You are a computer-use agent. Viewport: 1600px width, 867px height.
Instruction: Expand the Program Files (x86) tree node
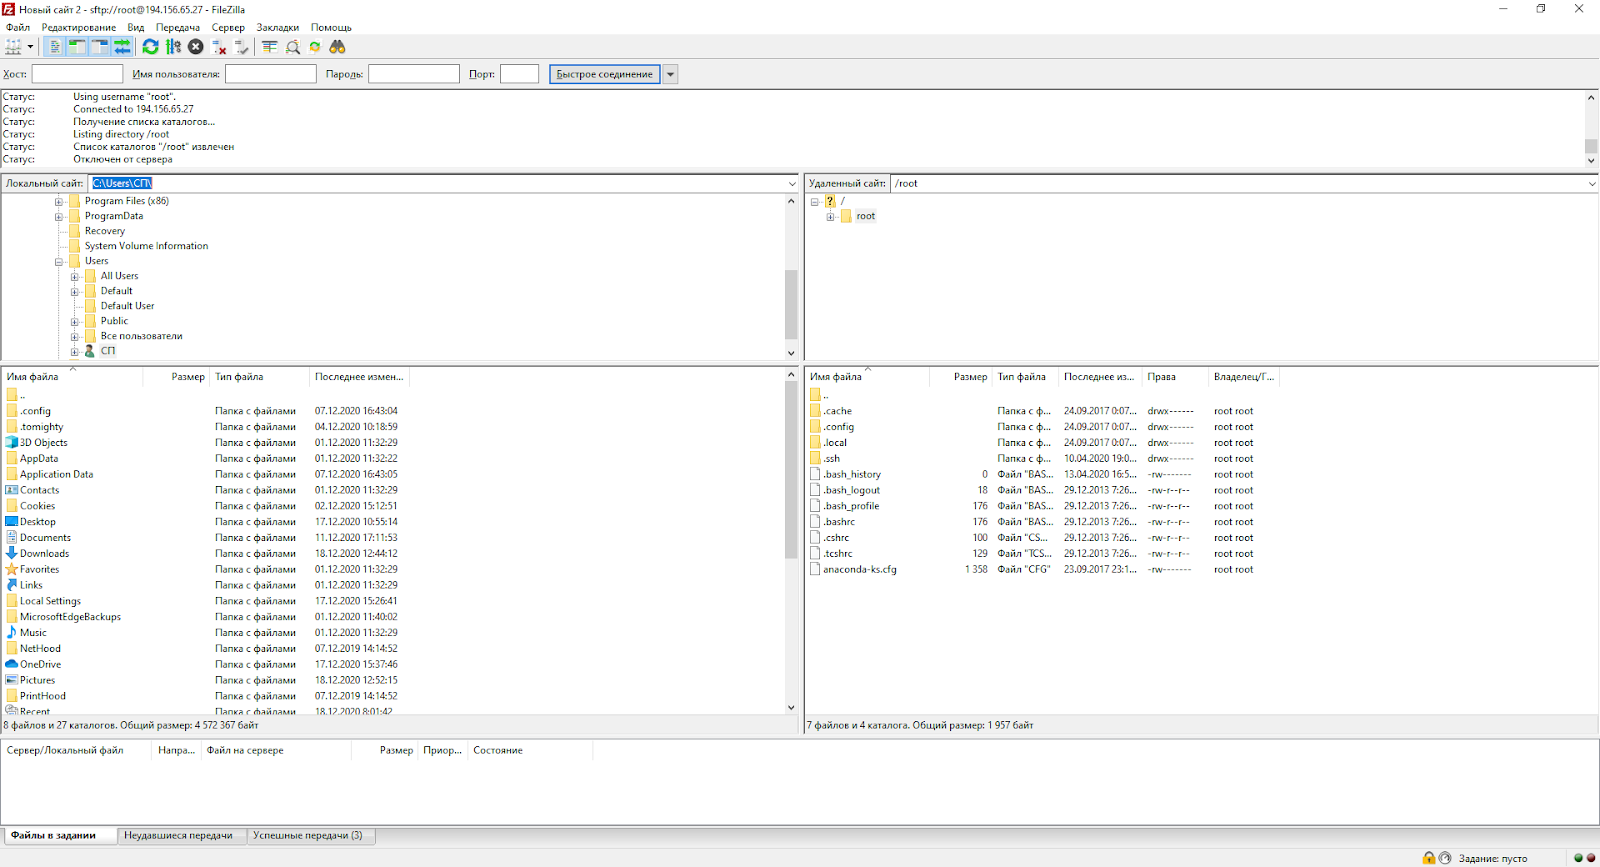click(x=59, y=201)
